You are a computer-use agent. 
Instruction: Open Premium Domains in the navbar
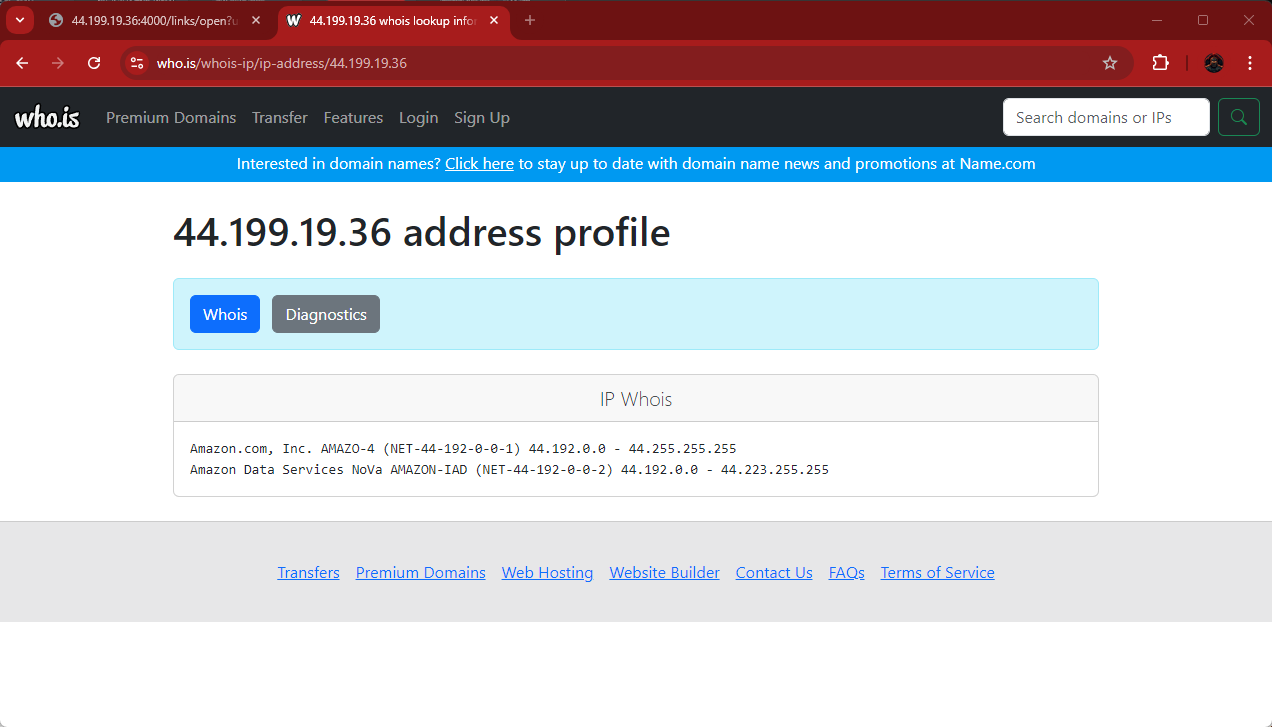[x=171, y=118]
